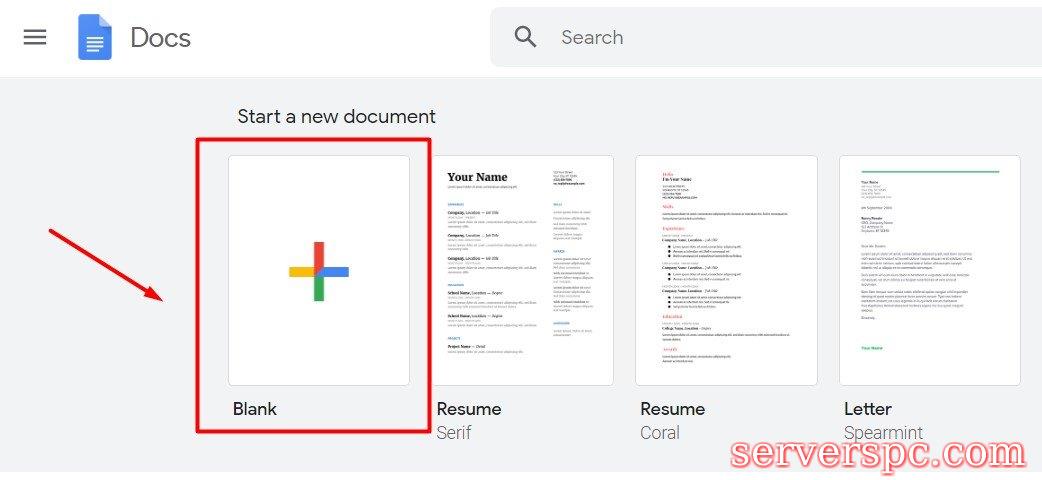Image resolution: width=1042 pixels, height=480 pixels.
Task: Click the multicolored plus icon
Action: click(318, 271)
